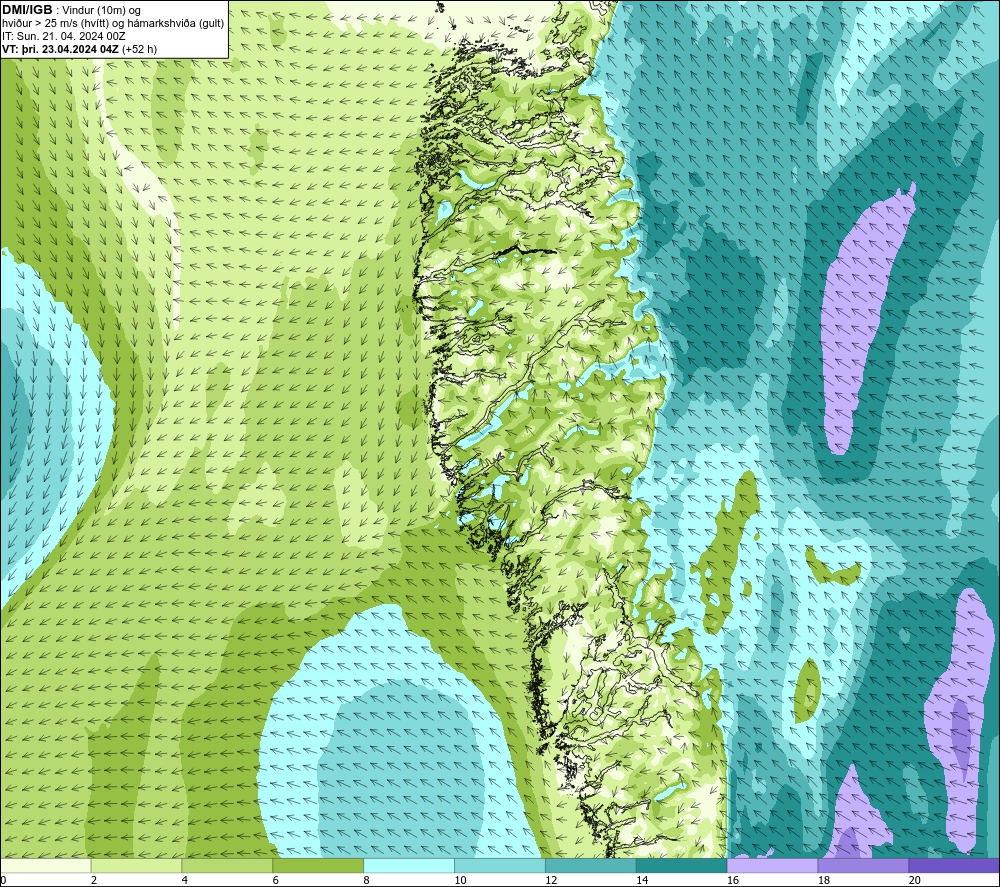Click the 6–8 m/s olive green swatch
Image resolution: width=1000 pixels, height=887 pixels.
[x=318, y=865]
